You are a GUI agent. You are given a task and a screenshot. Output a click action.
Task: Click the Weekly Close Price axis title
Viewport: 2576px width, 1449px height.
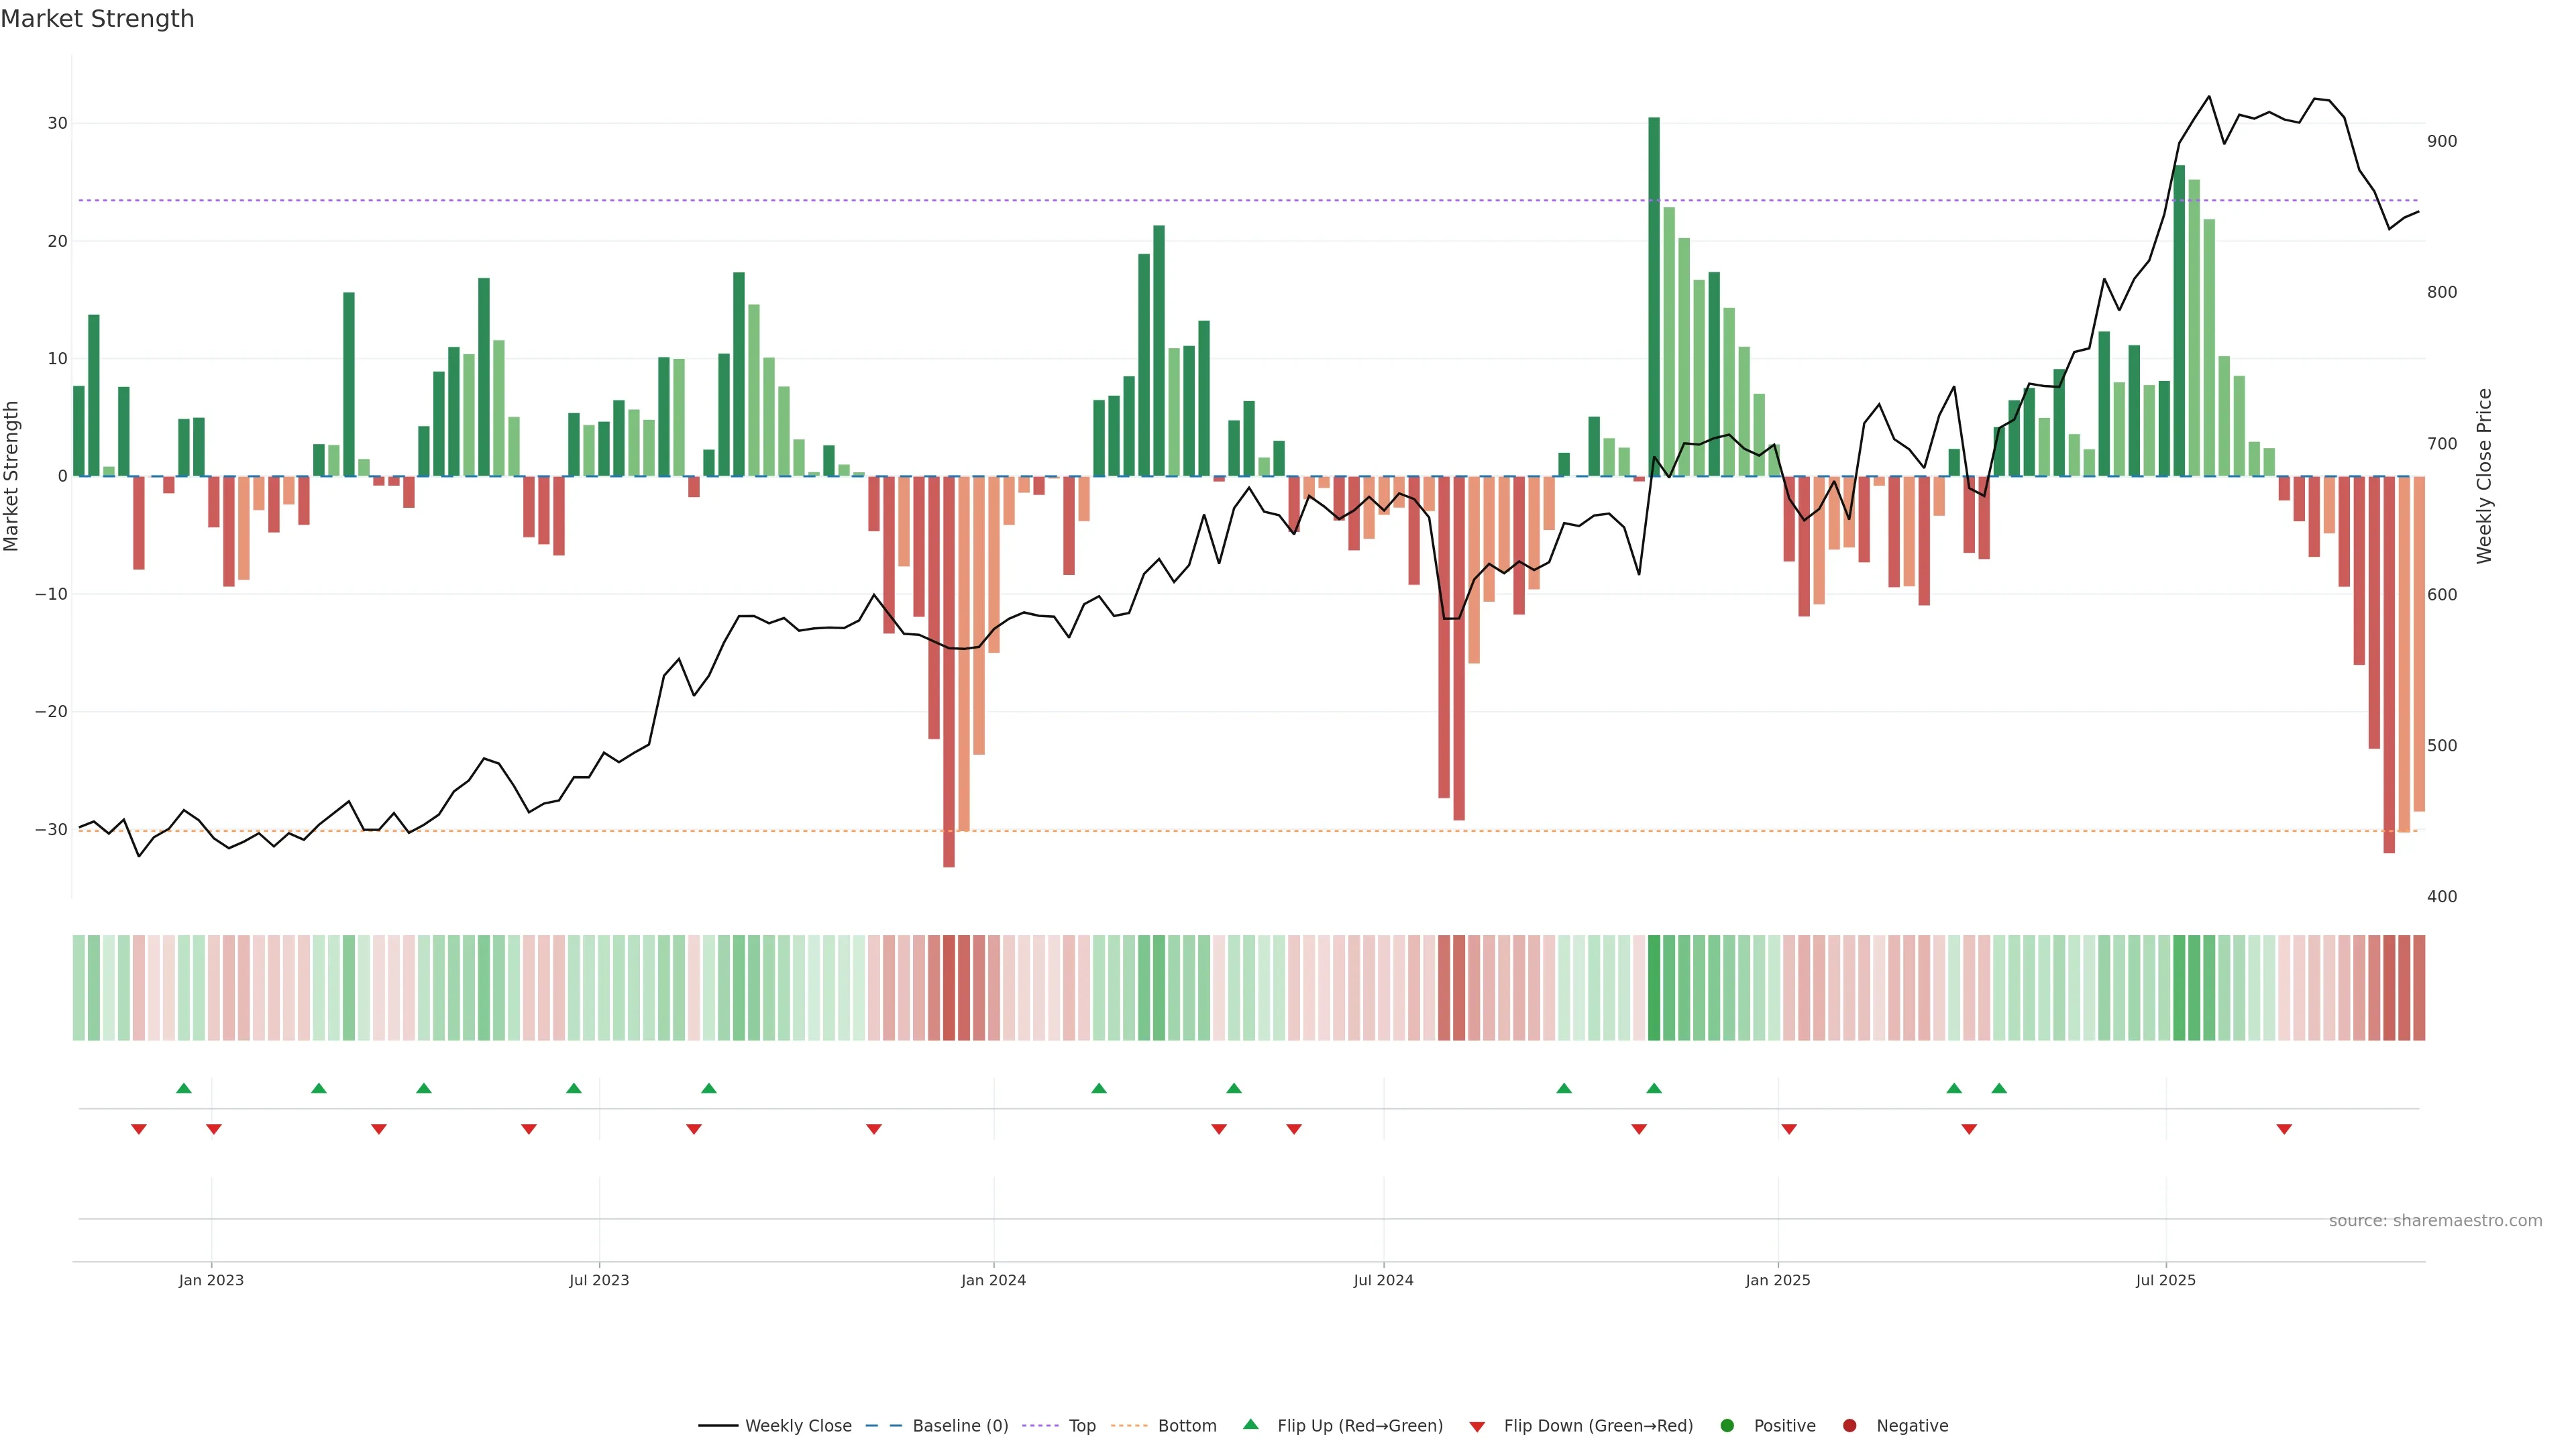coord(2484,476)
